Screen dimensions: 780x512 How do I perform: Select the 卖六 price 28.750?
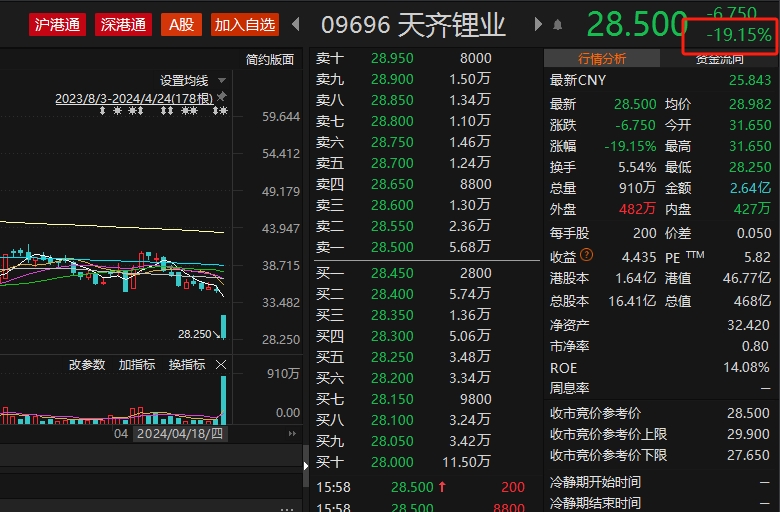392,142
